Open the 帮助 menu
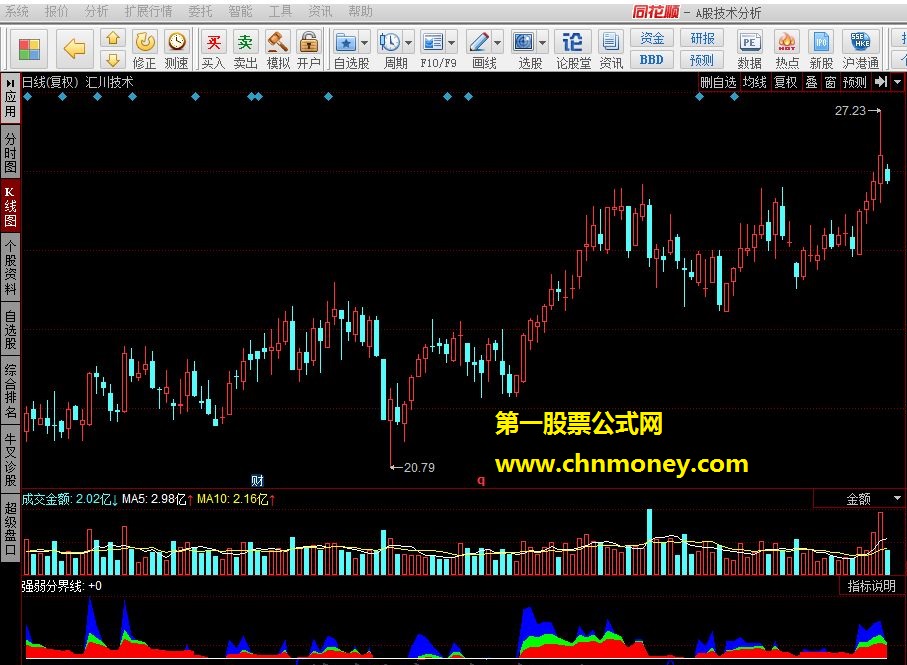Image resolution: width=907 pixels, height=665 pixels. (360, 11)
